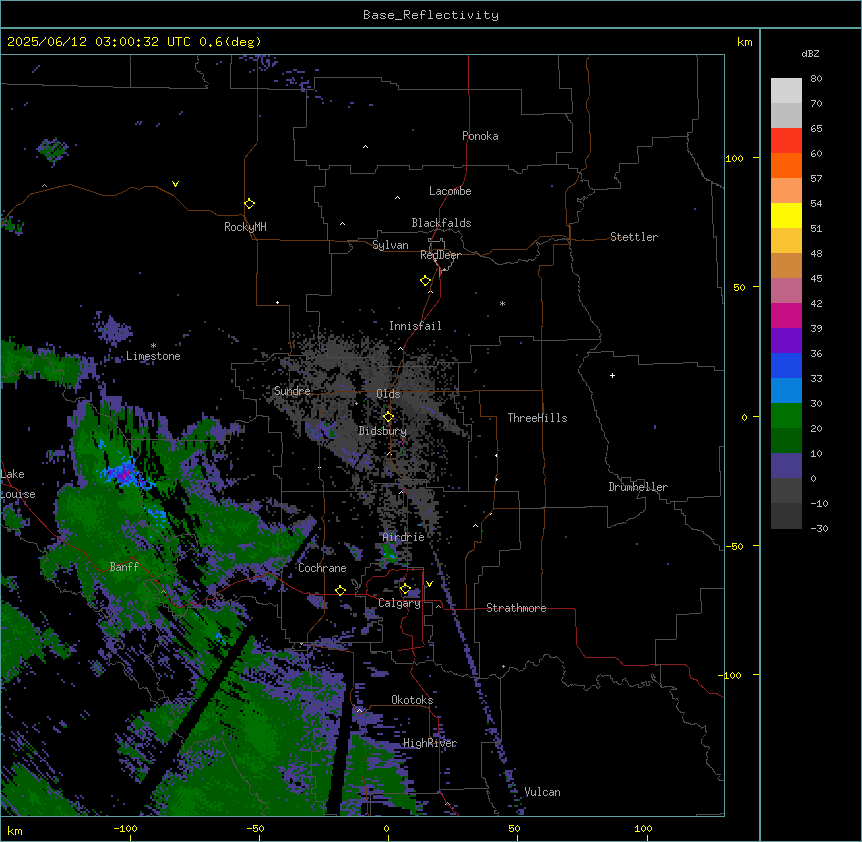Click the Strathmore label
The height and width of the screenshot is (842, 862).
pos(516,608)
